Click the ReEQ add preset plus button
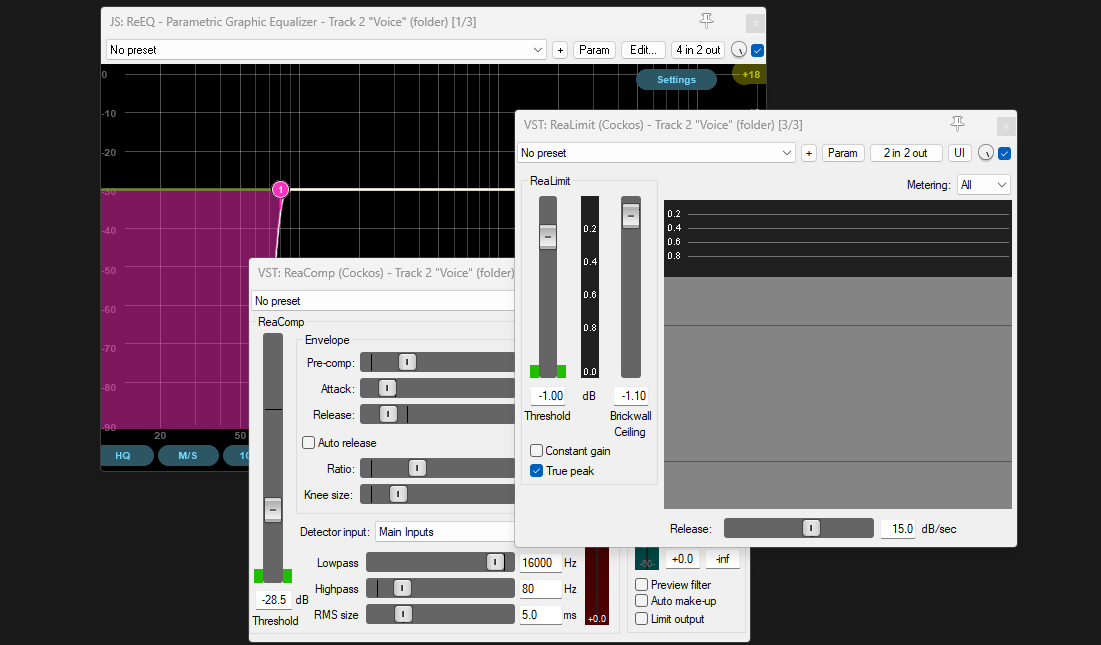This screenshot has height=645, width=1101. [x=560, y=50]
